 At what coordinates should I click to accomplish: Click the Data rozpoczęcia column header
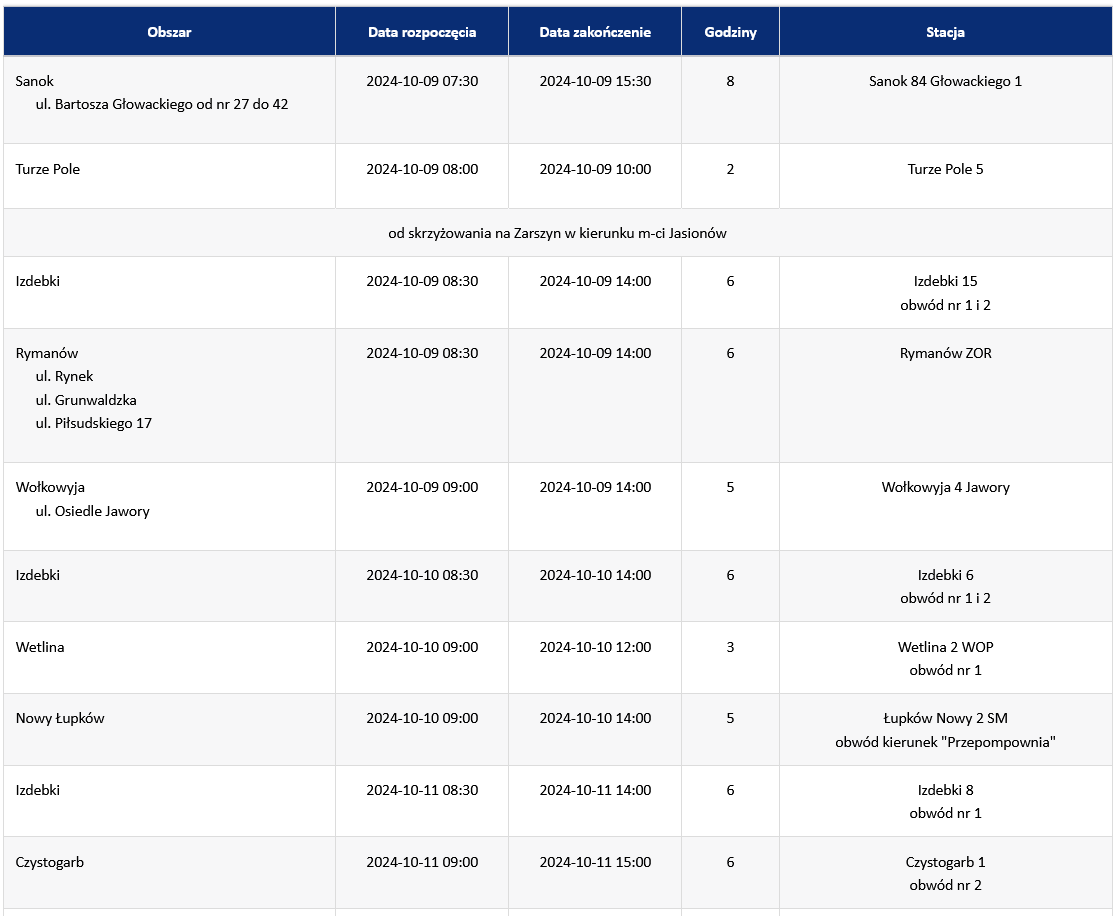click(422, 32)
